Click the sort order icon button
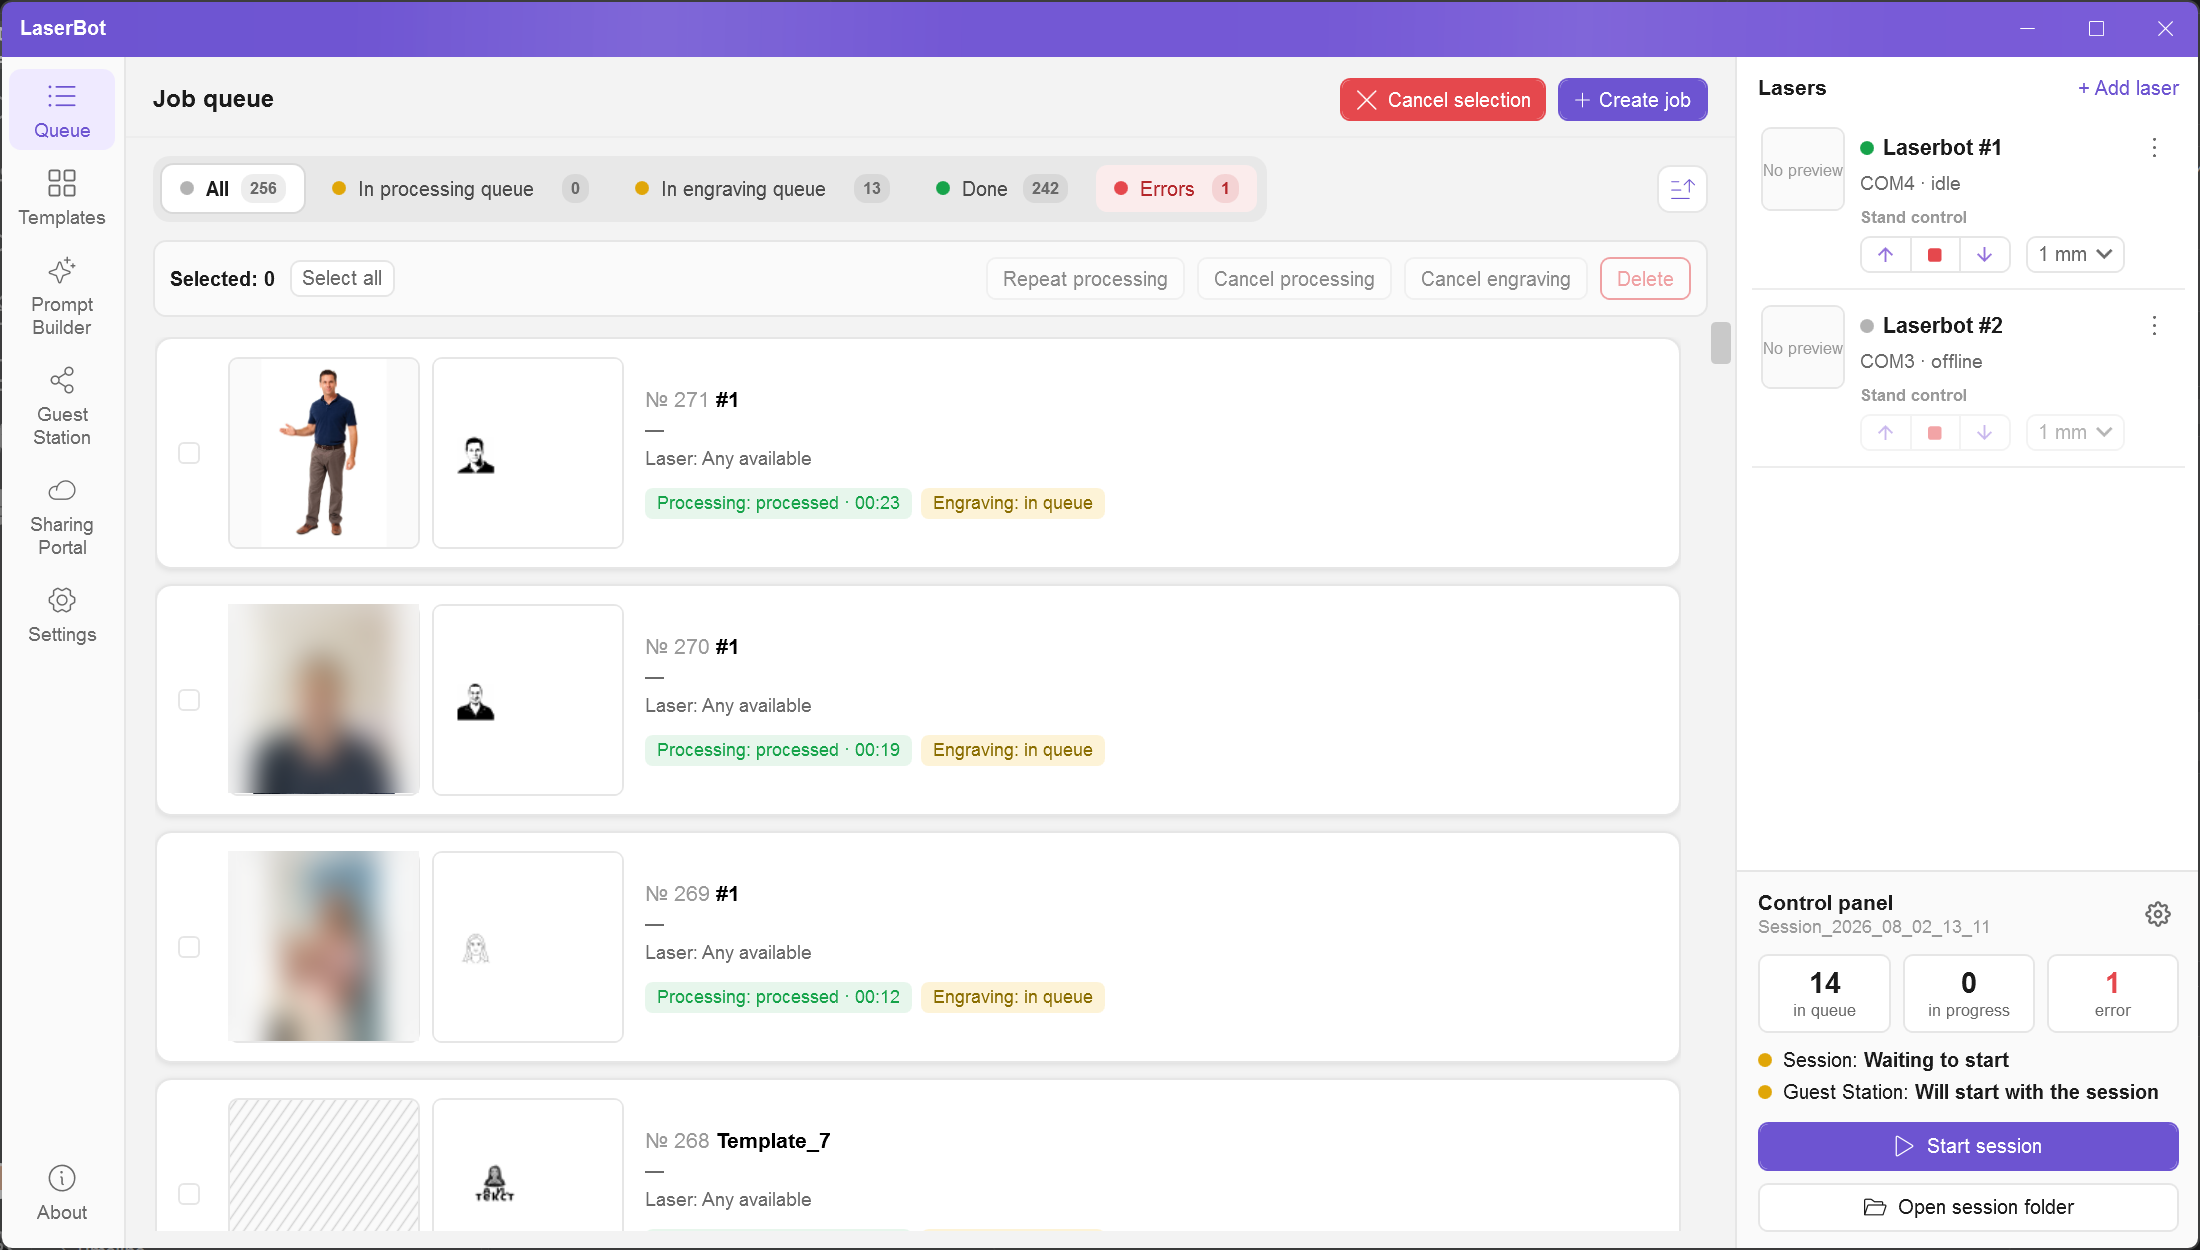Image resolution: width=2200 pixels, height=1250 pixels. tap(1682, 189)
